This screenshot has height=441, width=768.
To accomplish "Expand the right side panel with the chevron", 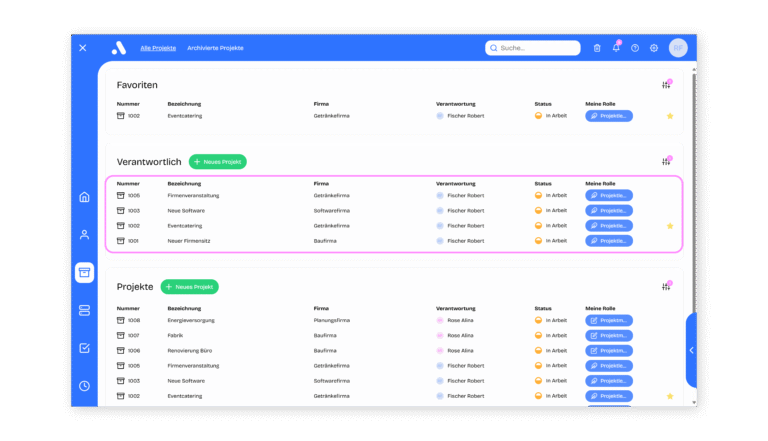I will [x=691, y=350].
